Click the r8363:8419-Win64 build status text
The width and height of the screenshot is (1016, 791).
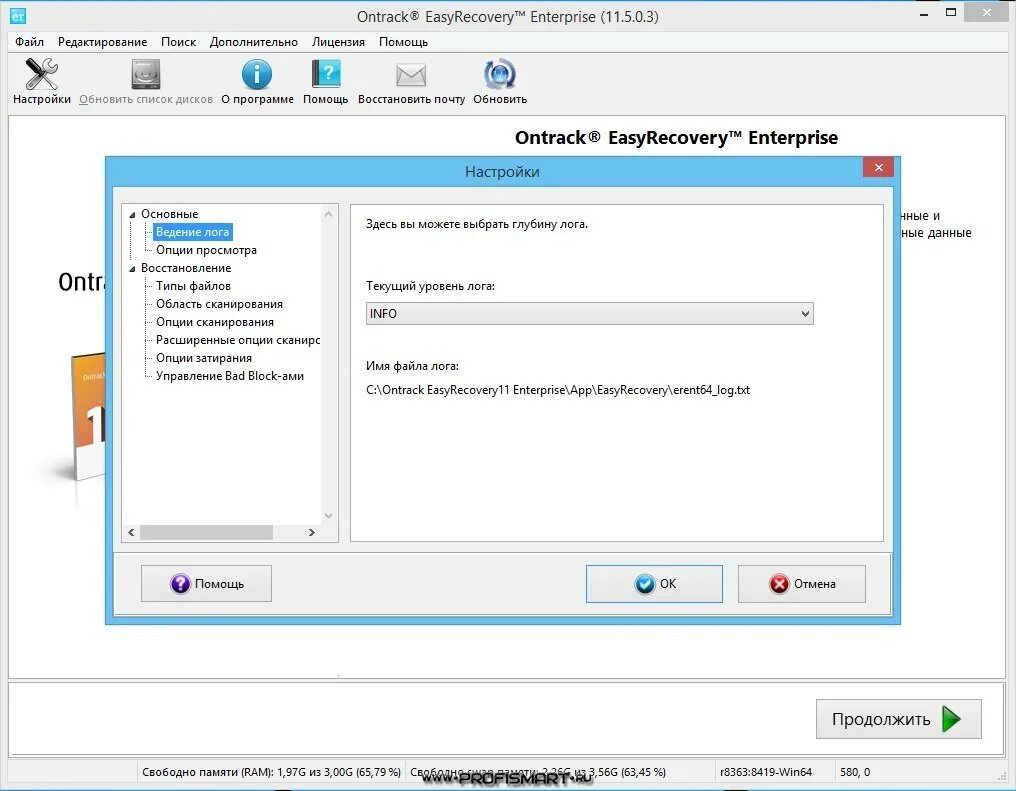tap(765, 772)
